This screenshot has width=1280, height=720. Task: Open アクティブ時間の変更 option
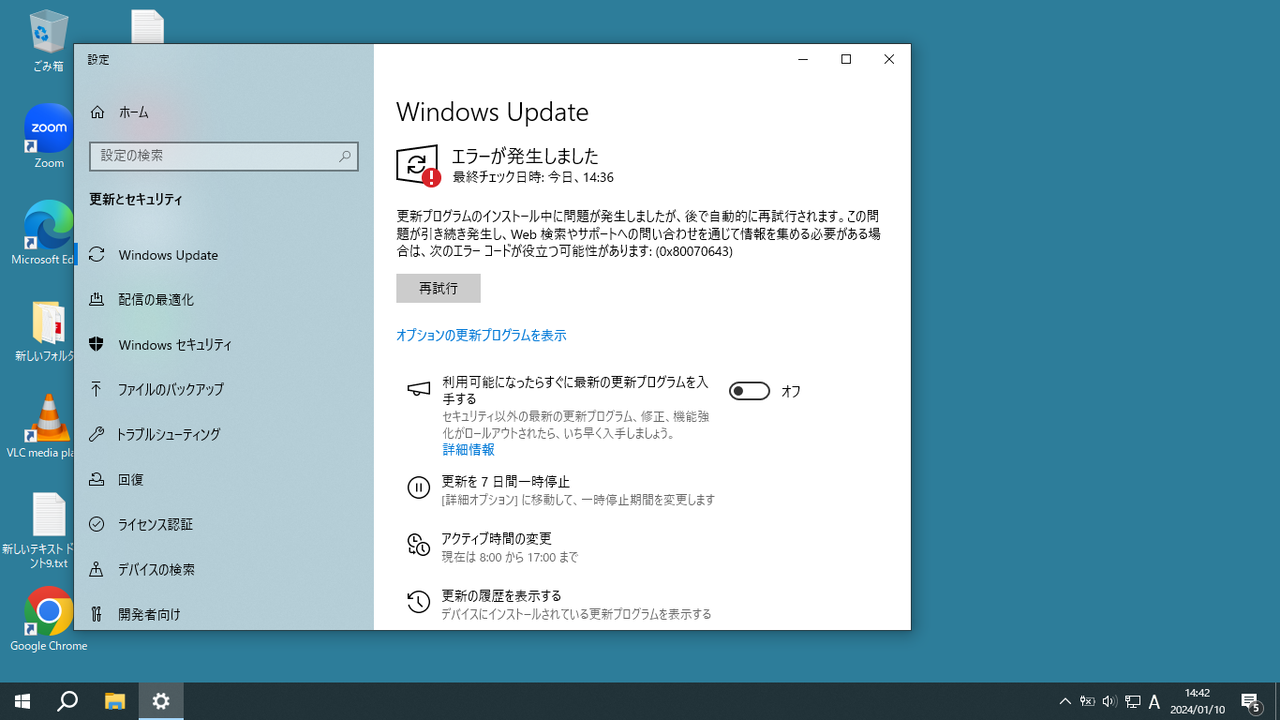pos(492,547)
